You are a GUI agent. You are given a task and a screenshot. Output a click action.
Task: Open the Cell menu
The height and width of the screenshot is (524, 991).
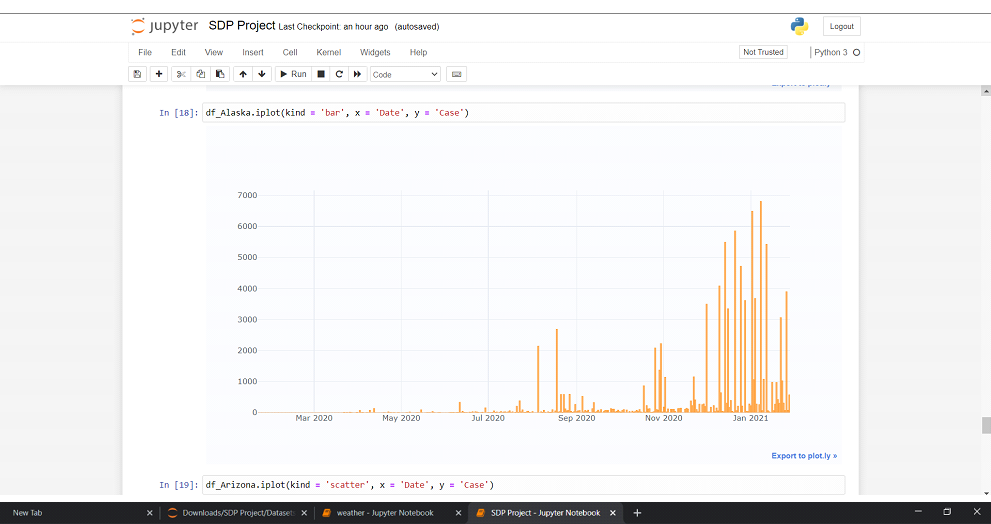pos(290,52)
